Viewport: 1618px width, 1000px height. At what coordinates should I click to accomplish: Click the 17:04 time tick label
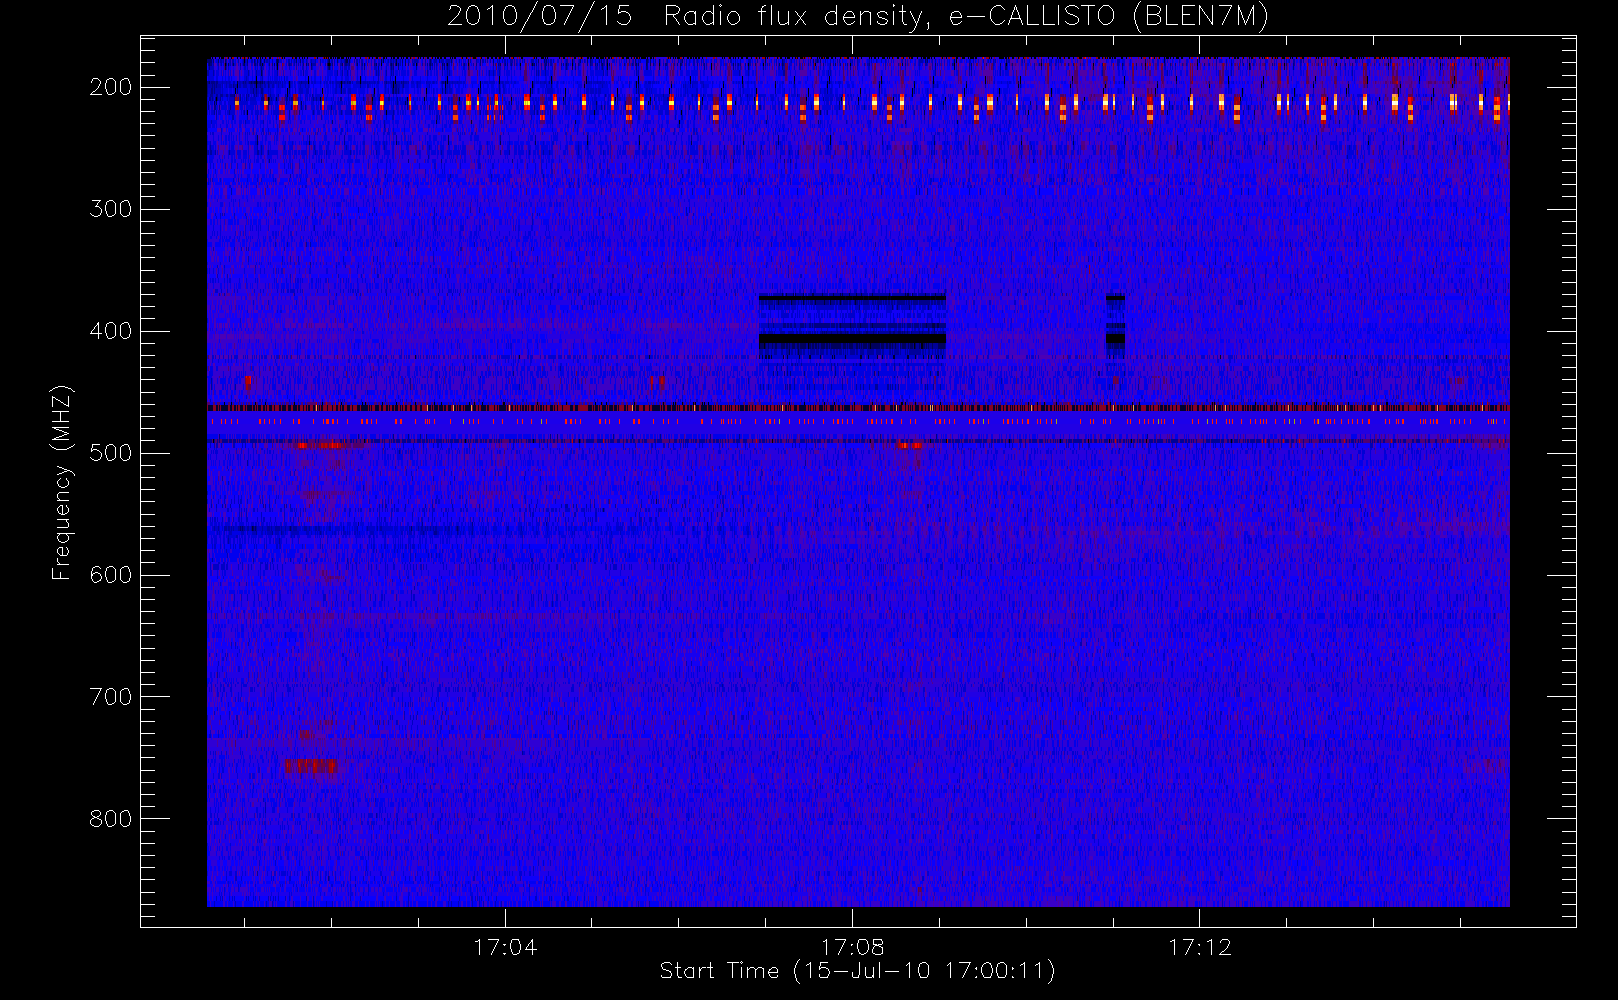click(505, 946)
